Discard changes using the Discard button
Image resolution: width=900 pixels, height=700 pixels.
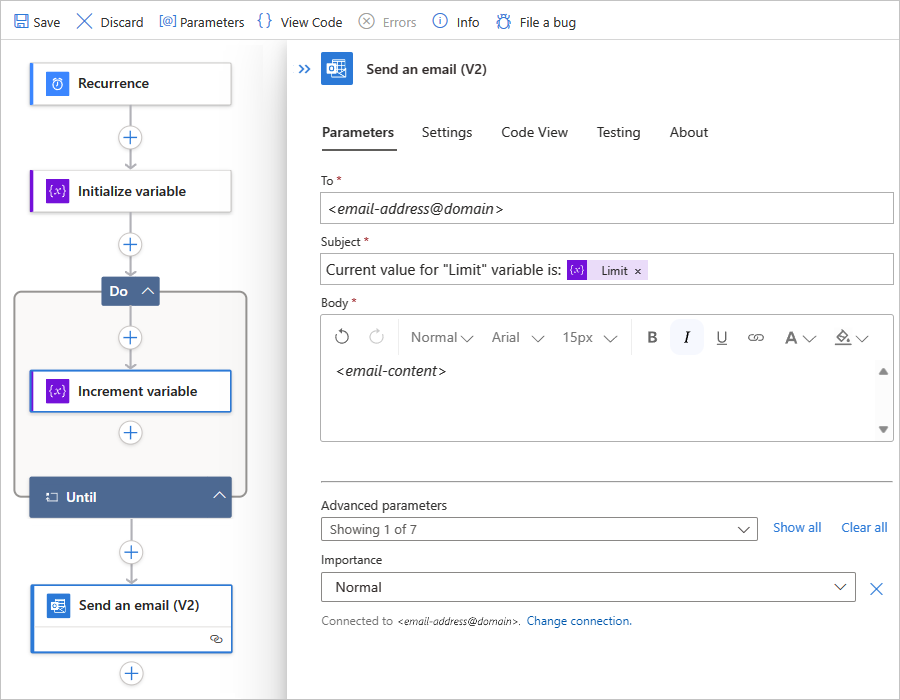[110, 22]
